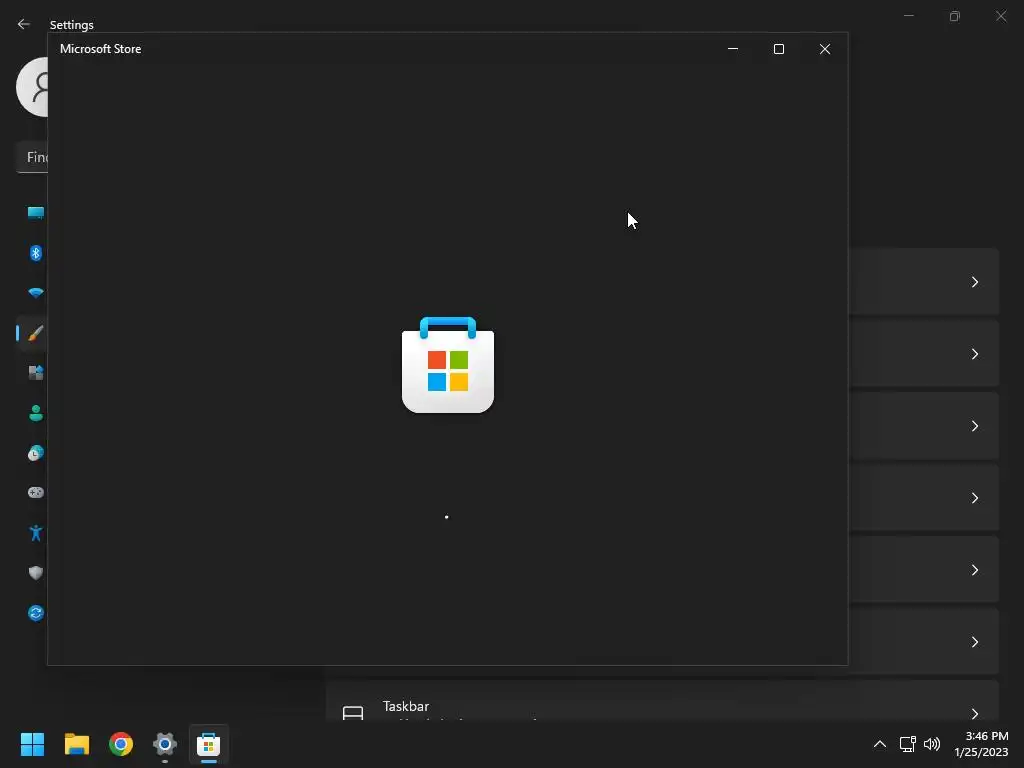Go back using Settings back arrow
This screenshot has width=1024, height=768.
pos(24,24)
